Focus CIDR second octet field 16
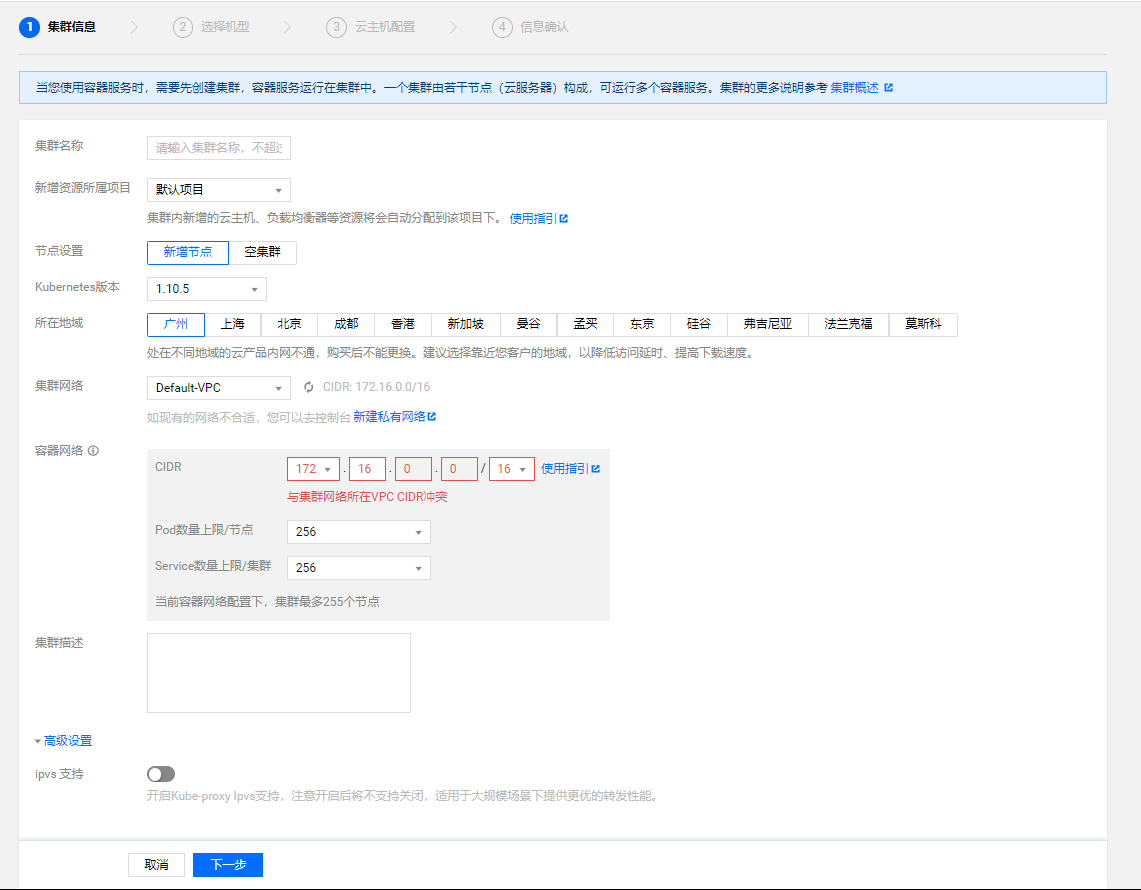Screen dimensions: 1141x890 click(x=367, y=469)
